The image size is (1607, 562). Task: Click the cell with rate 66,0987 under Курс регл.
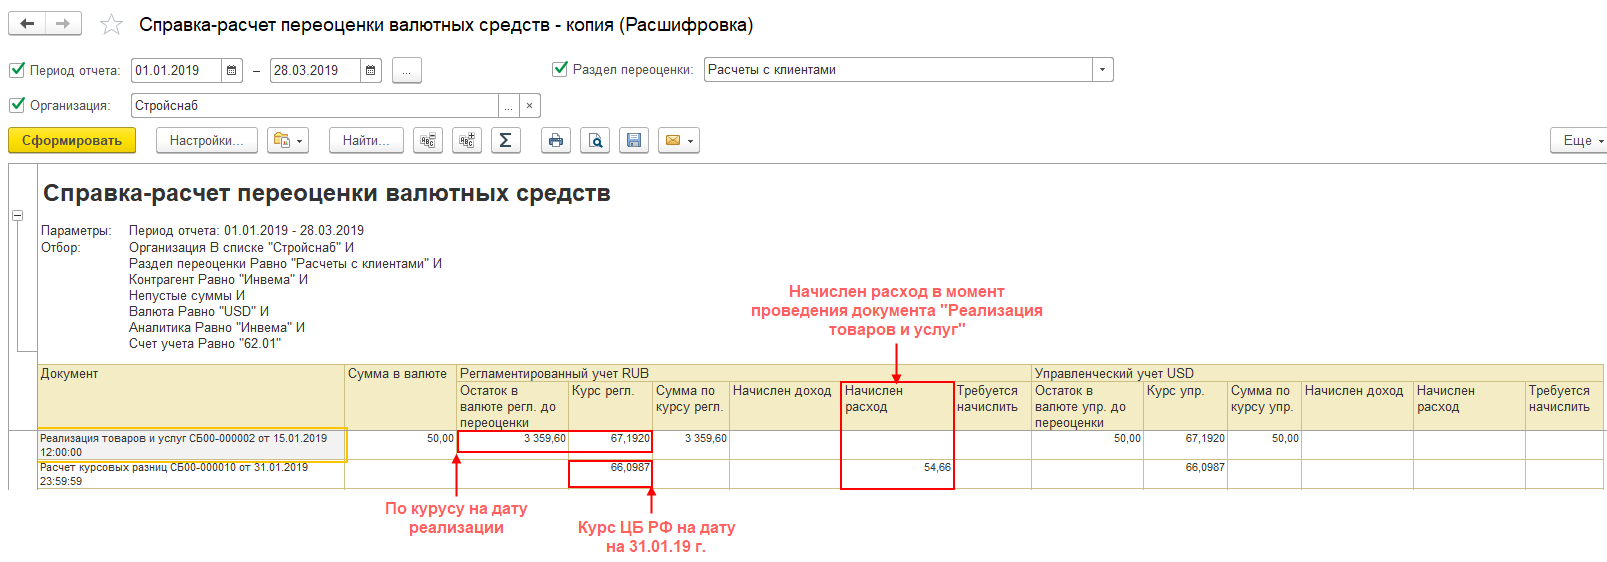point(611,474)
